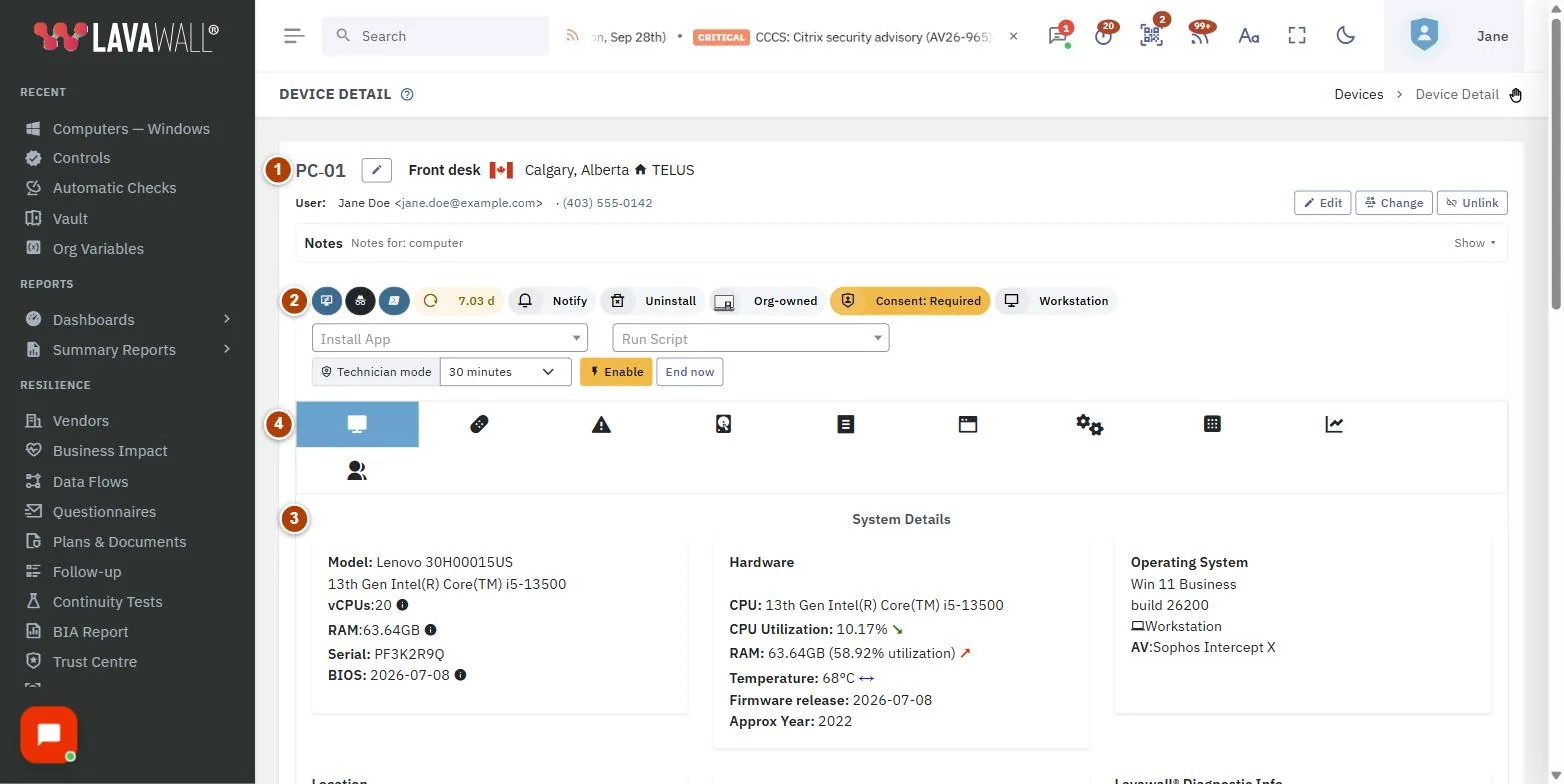This screenshot has height=784, width=1564.
Task: Open the gears services tab
Action: click(x=1090, y=424)
